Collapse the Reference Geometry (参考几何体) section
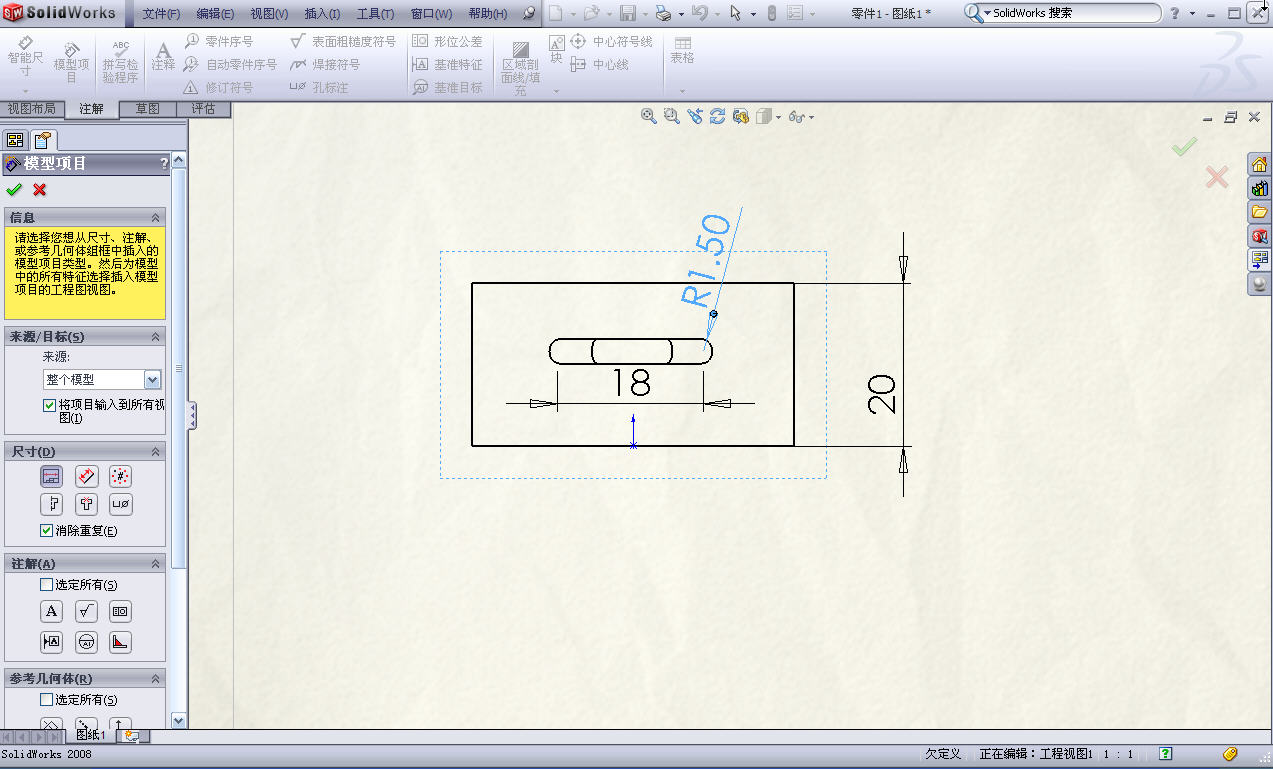Image resolution: width=1273 pixels, height=769 pixels. coord(155,679)
